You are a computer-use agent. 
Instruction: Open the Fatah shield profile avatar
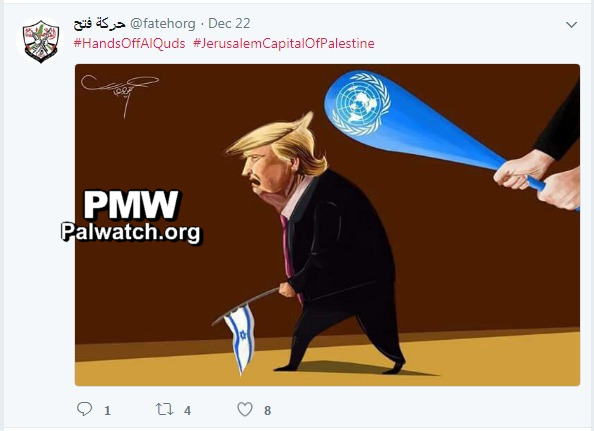(x=41, y=41)
